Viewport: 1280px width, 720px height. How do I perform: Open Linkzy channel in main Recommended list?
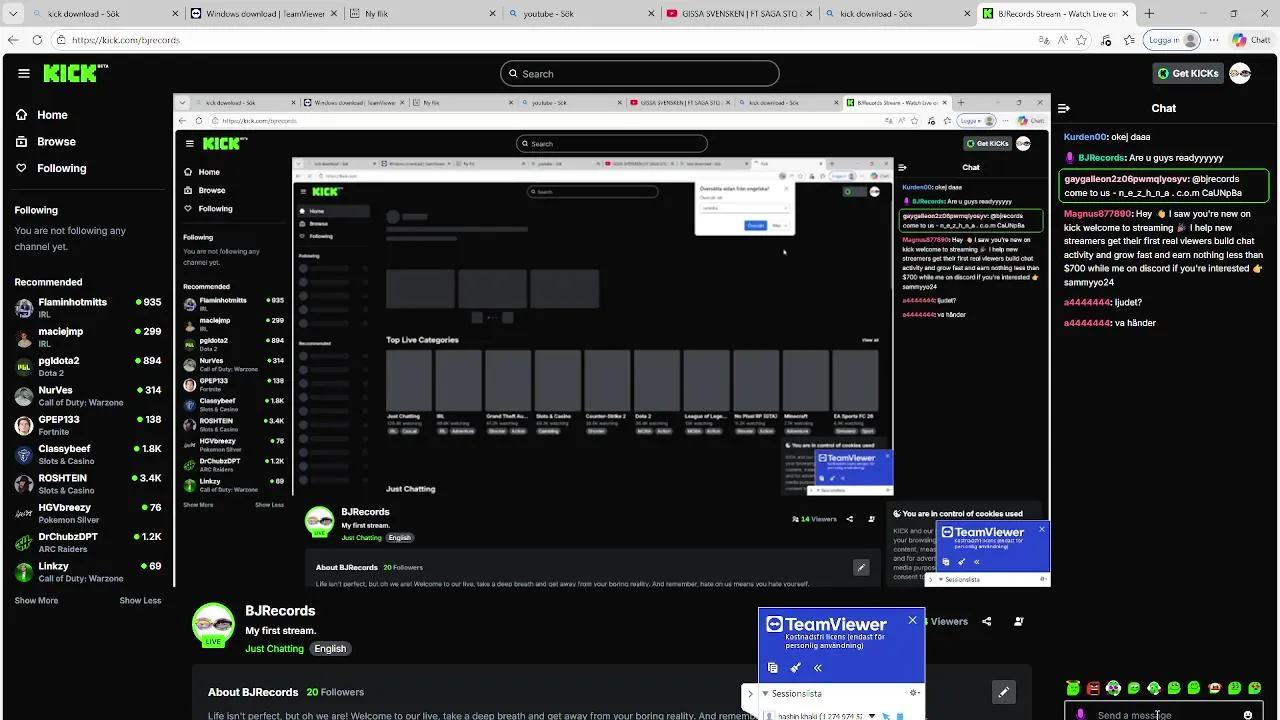[x=88, y=572]
